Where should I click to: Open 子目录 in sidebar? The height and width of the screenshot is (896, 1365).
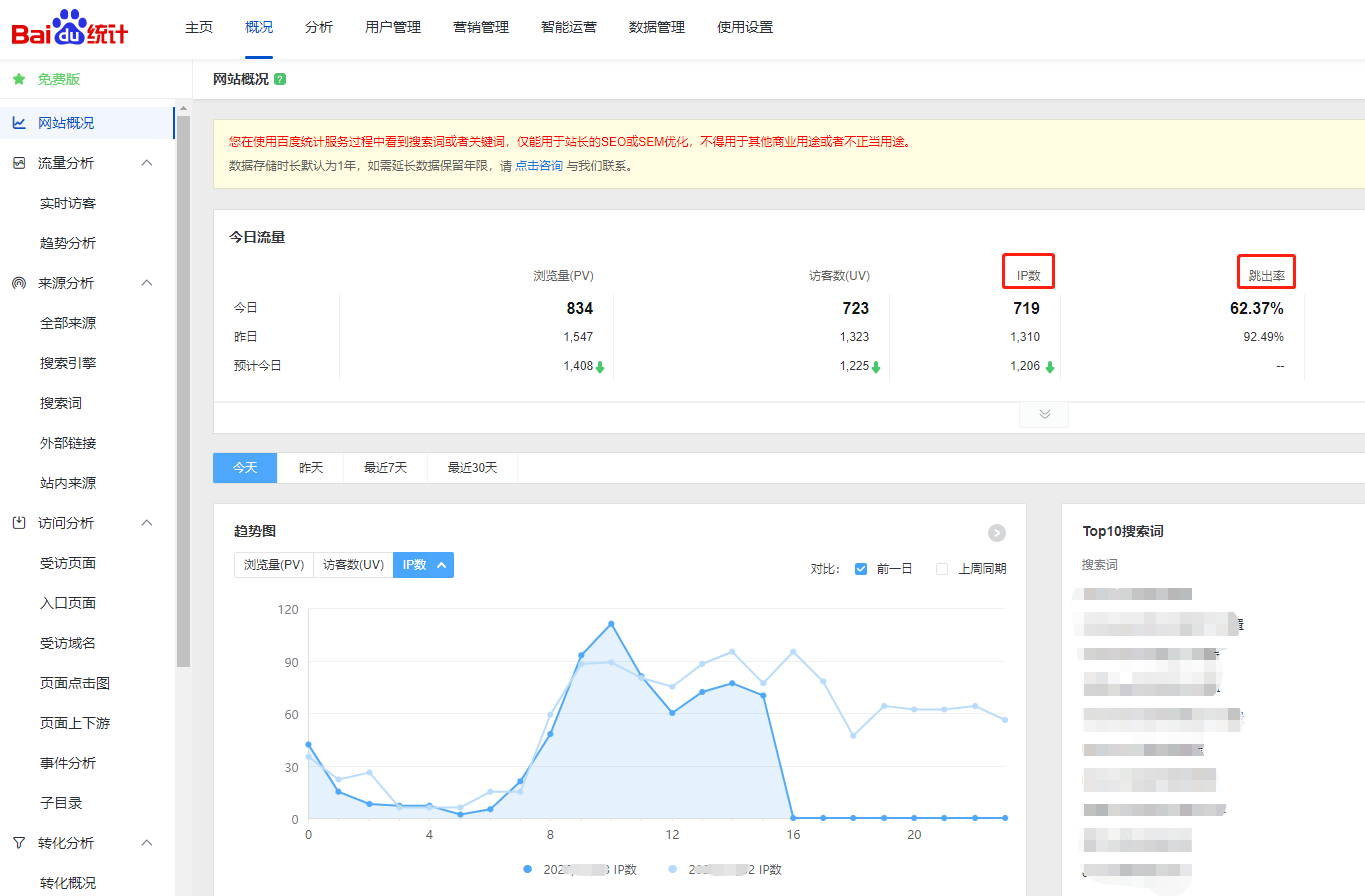pos(61,803)
